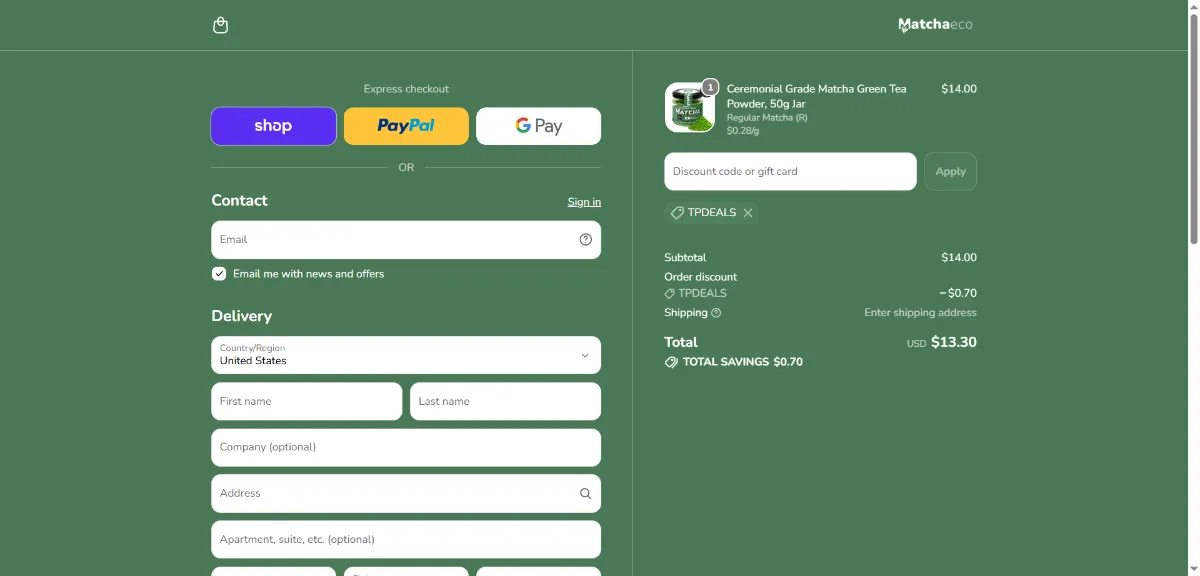Image resolution: width=1200 pixels, height=576 pixels.
Task: Pay with Shop Pay express checkout
Action: tap(273, 126)
